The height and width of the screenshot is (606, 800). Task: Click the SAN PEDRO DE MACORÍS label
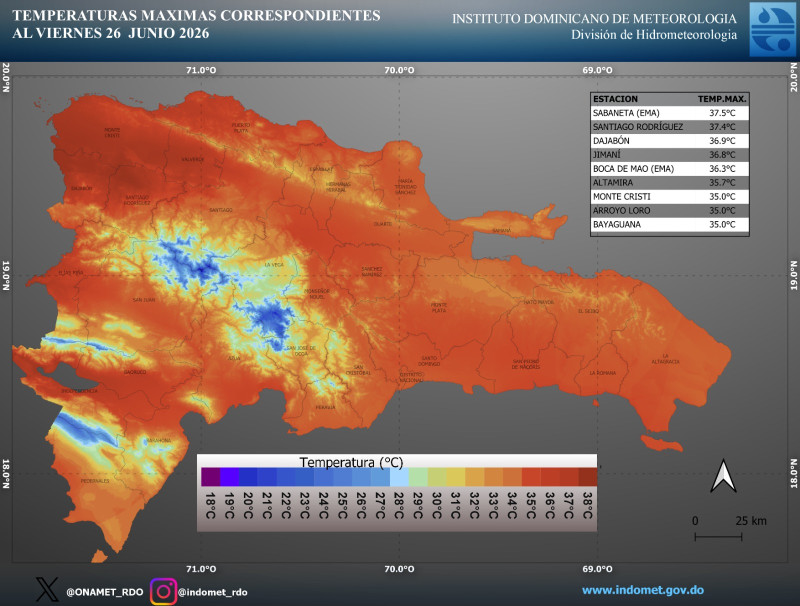pos(526,364)
